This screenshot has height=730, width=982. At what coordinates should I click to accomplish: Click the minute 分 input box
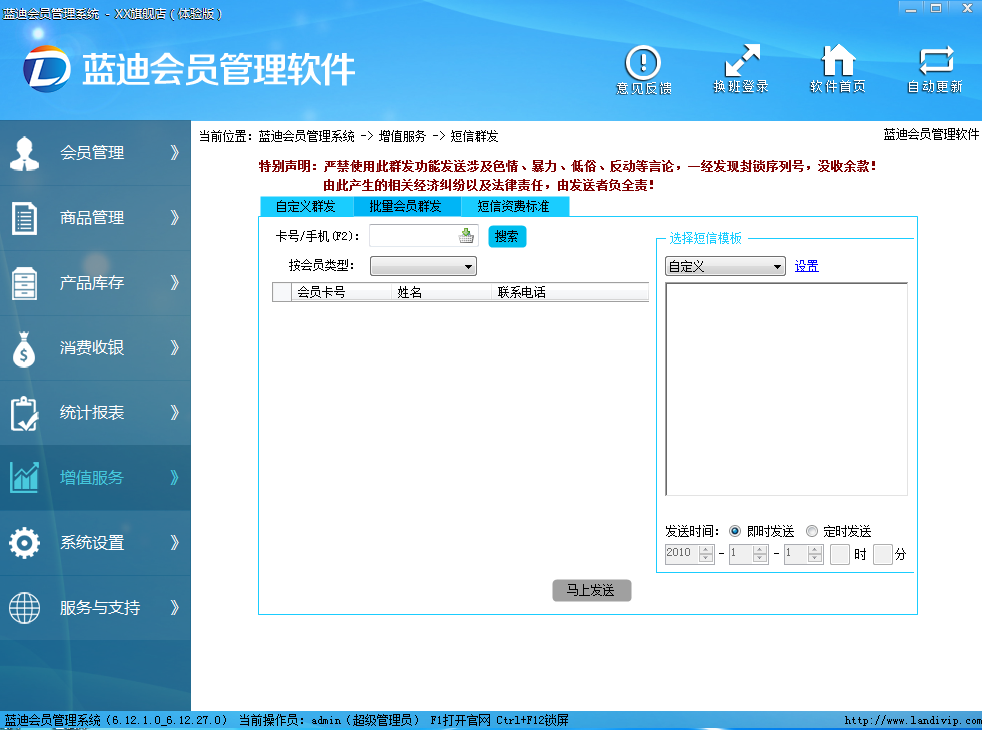click(x=882, y=554)
